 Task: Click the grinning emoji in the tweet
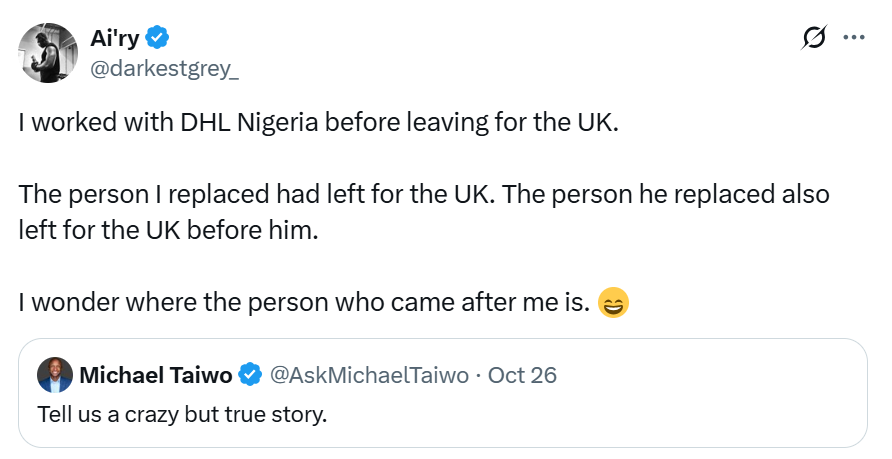point(612,302)
